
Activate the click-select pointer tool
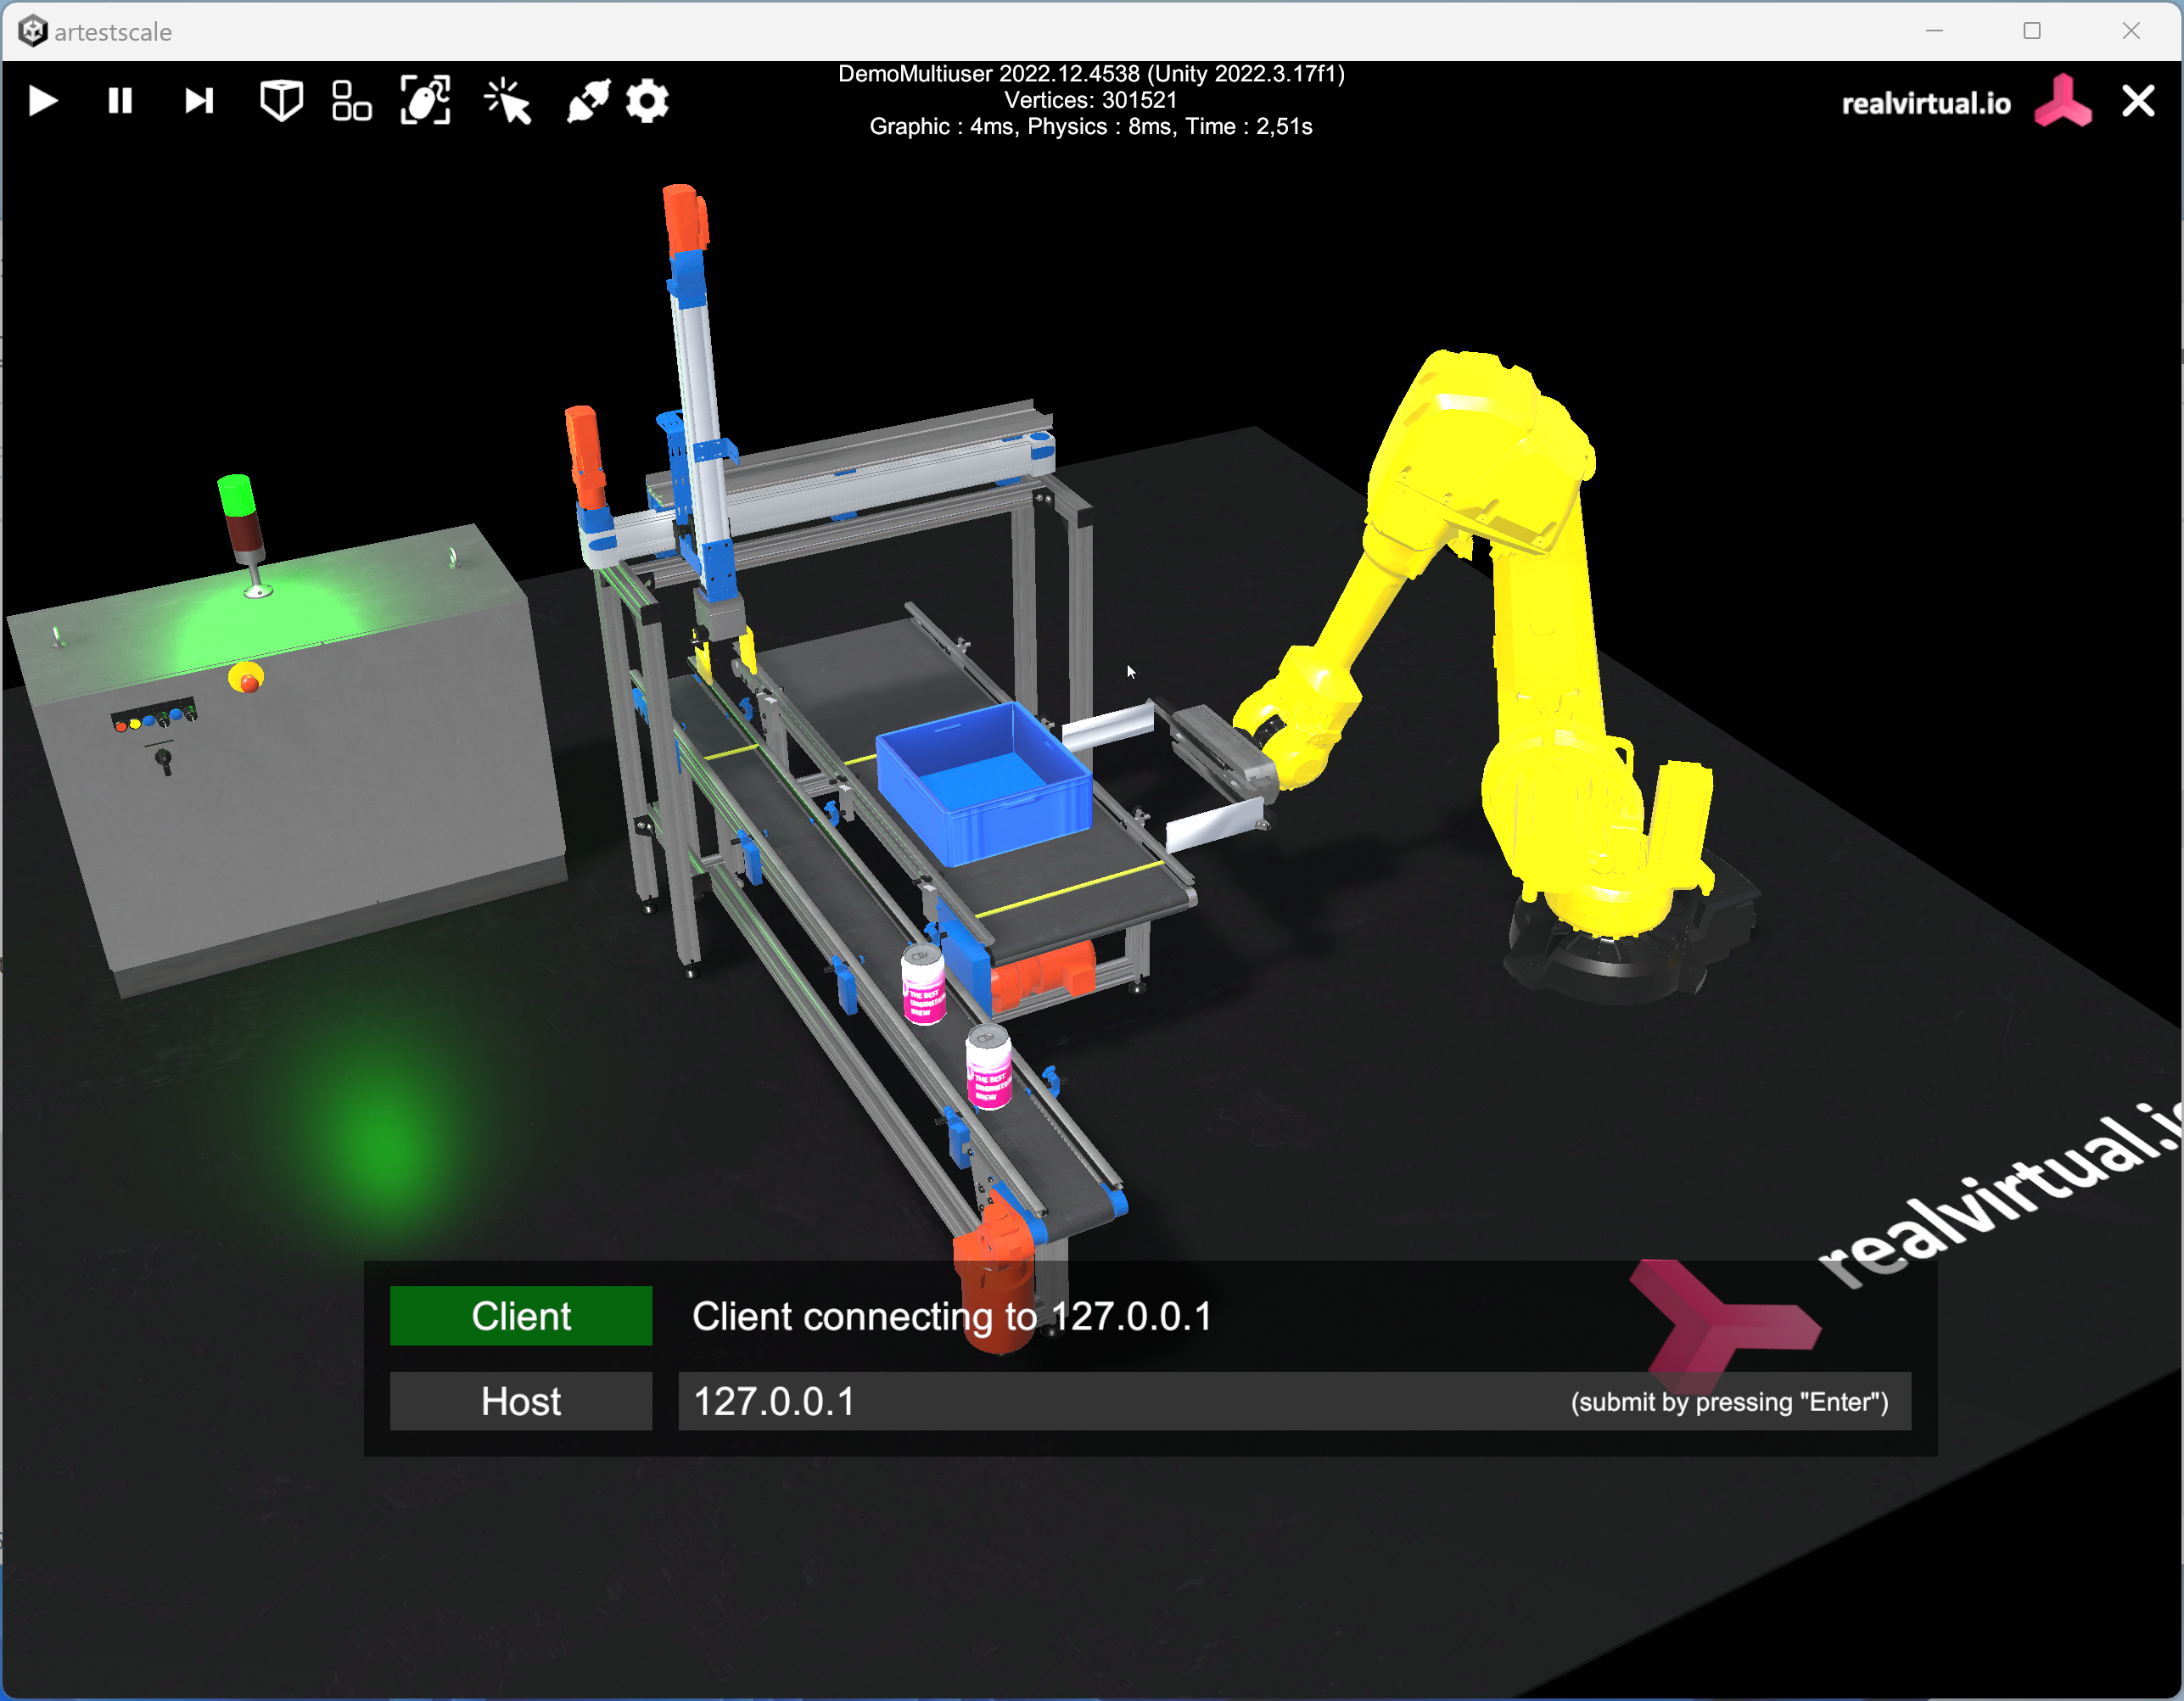pyautogui.click(x=507, y=101)
